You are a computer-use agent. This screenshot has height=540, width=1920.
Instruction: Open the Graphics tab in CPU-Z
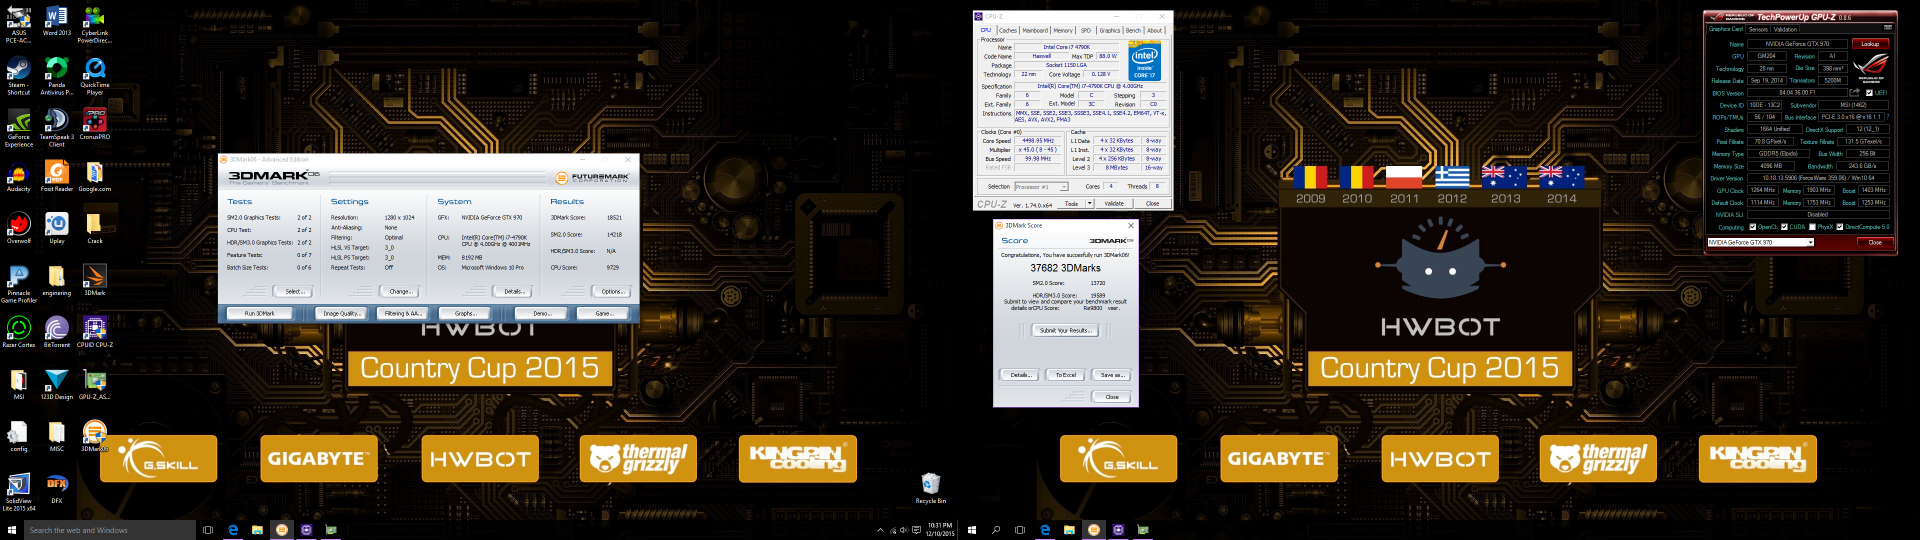[1110, 30]
